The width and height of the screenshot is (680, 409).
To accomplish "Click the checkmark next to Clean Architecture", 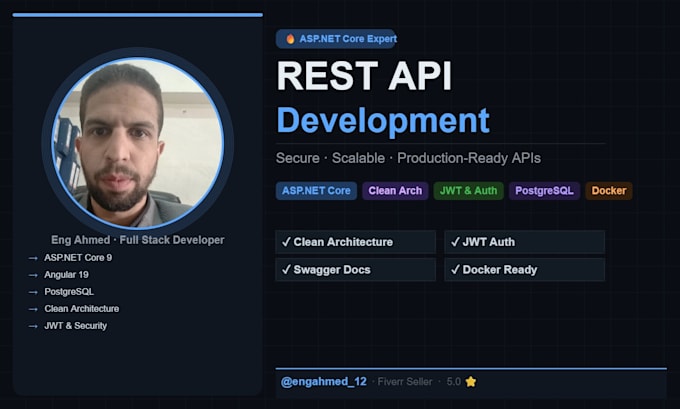I will pyautogui.click(x=286, y=242).
